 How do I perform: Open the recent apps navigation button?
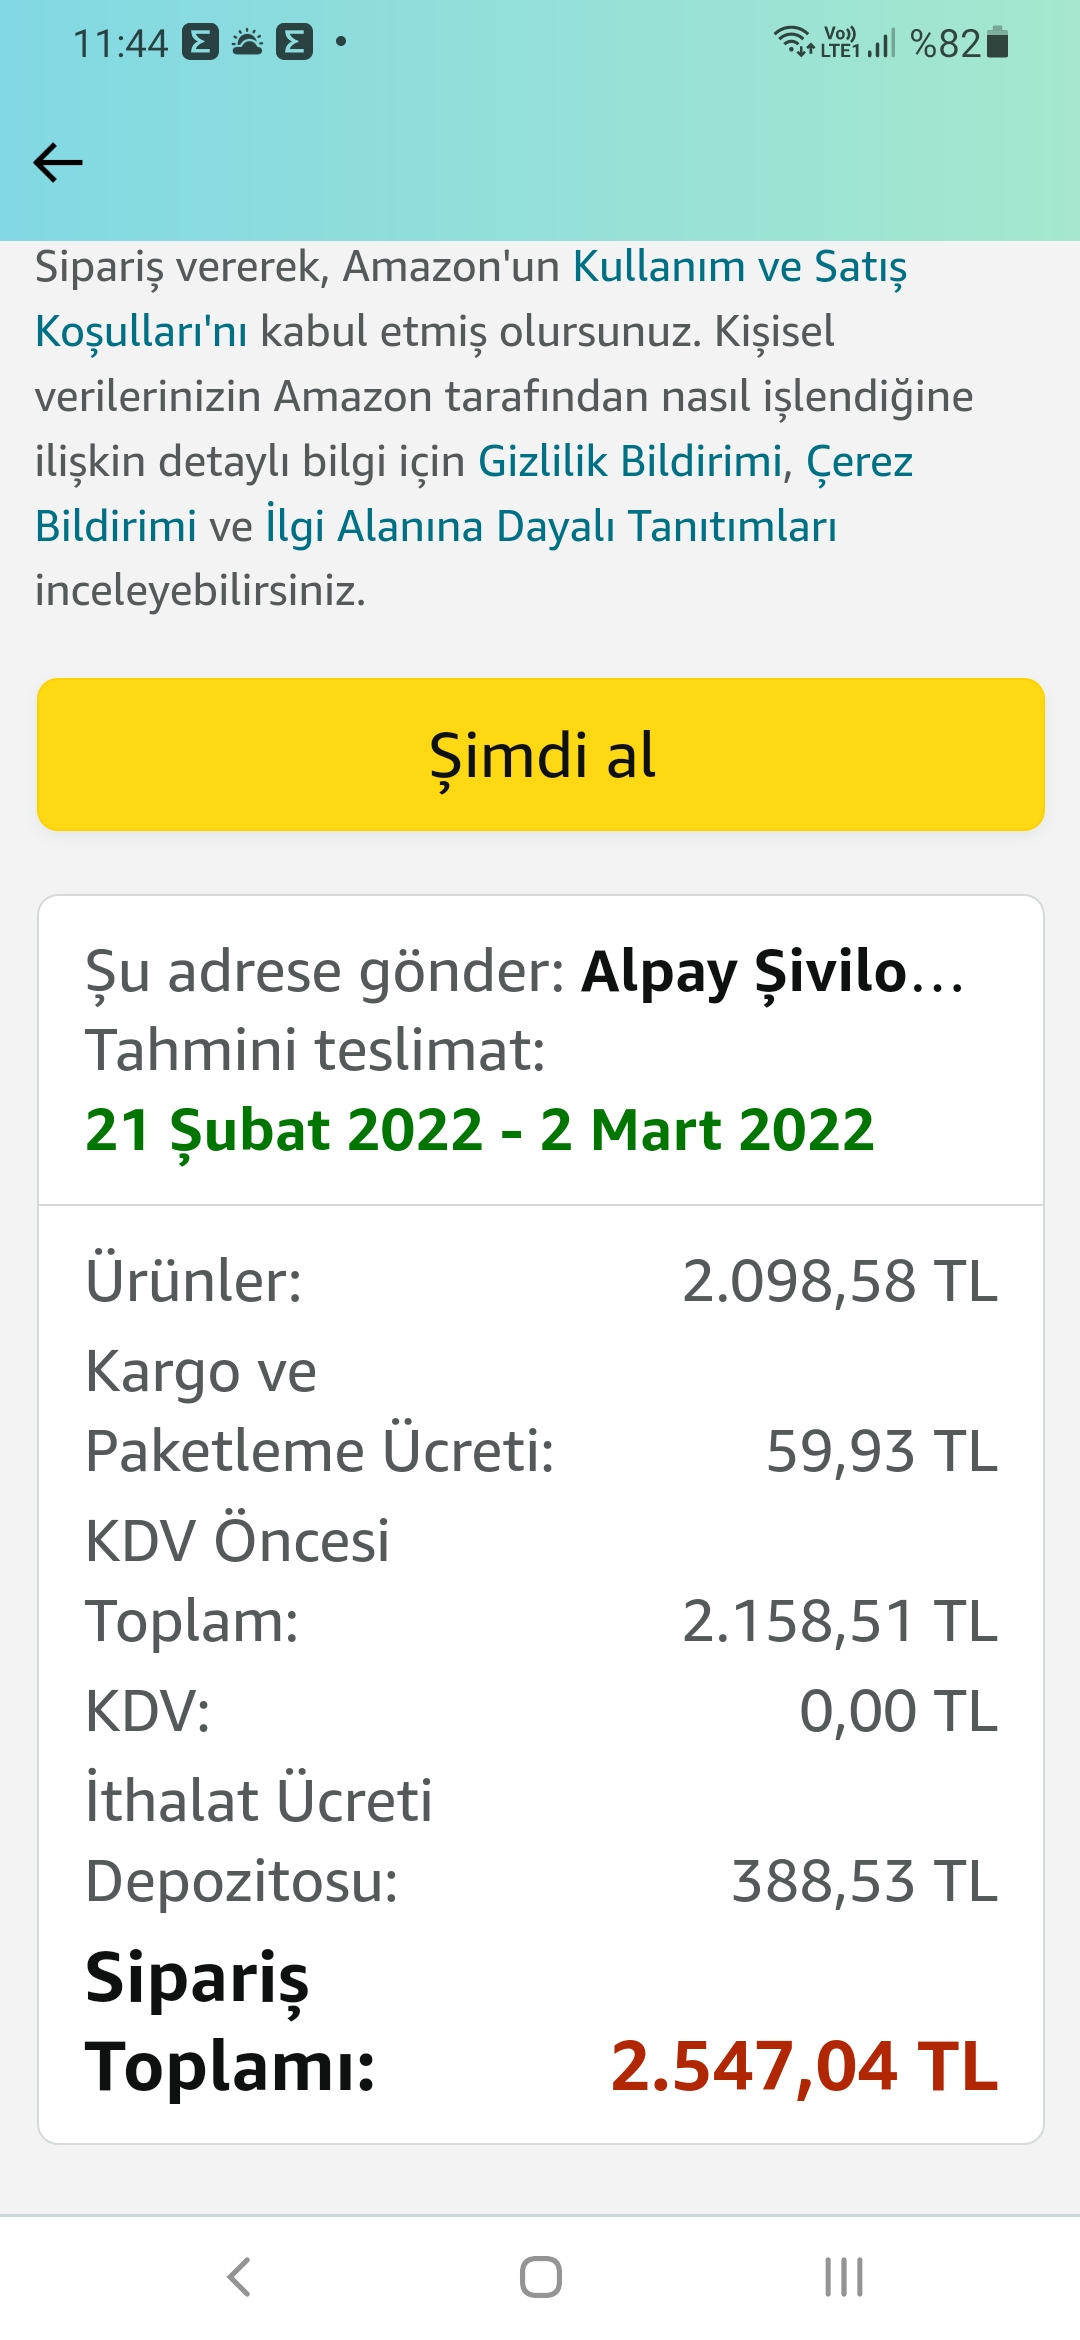coord(843,2277)
